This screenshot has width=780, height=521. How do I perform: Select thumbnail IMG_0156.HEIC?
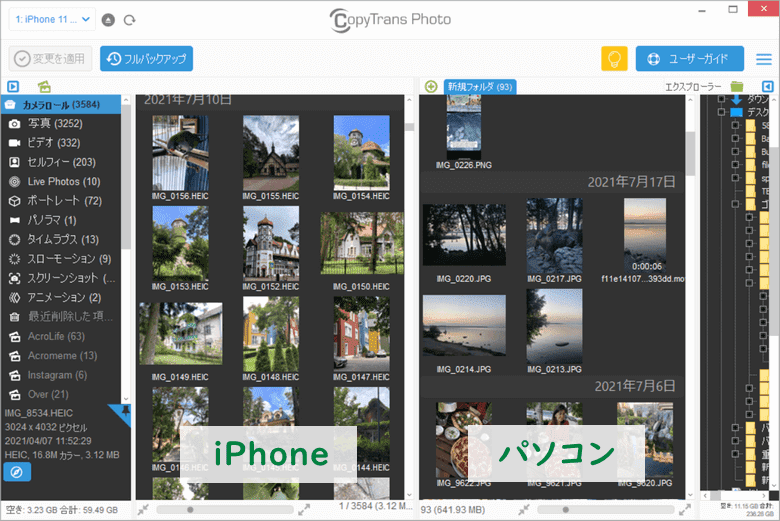(x=180, y=153)
